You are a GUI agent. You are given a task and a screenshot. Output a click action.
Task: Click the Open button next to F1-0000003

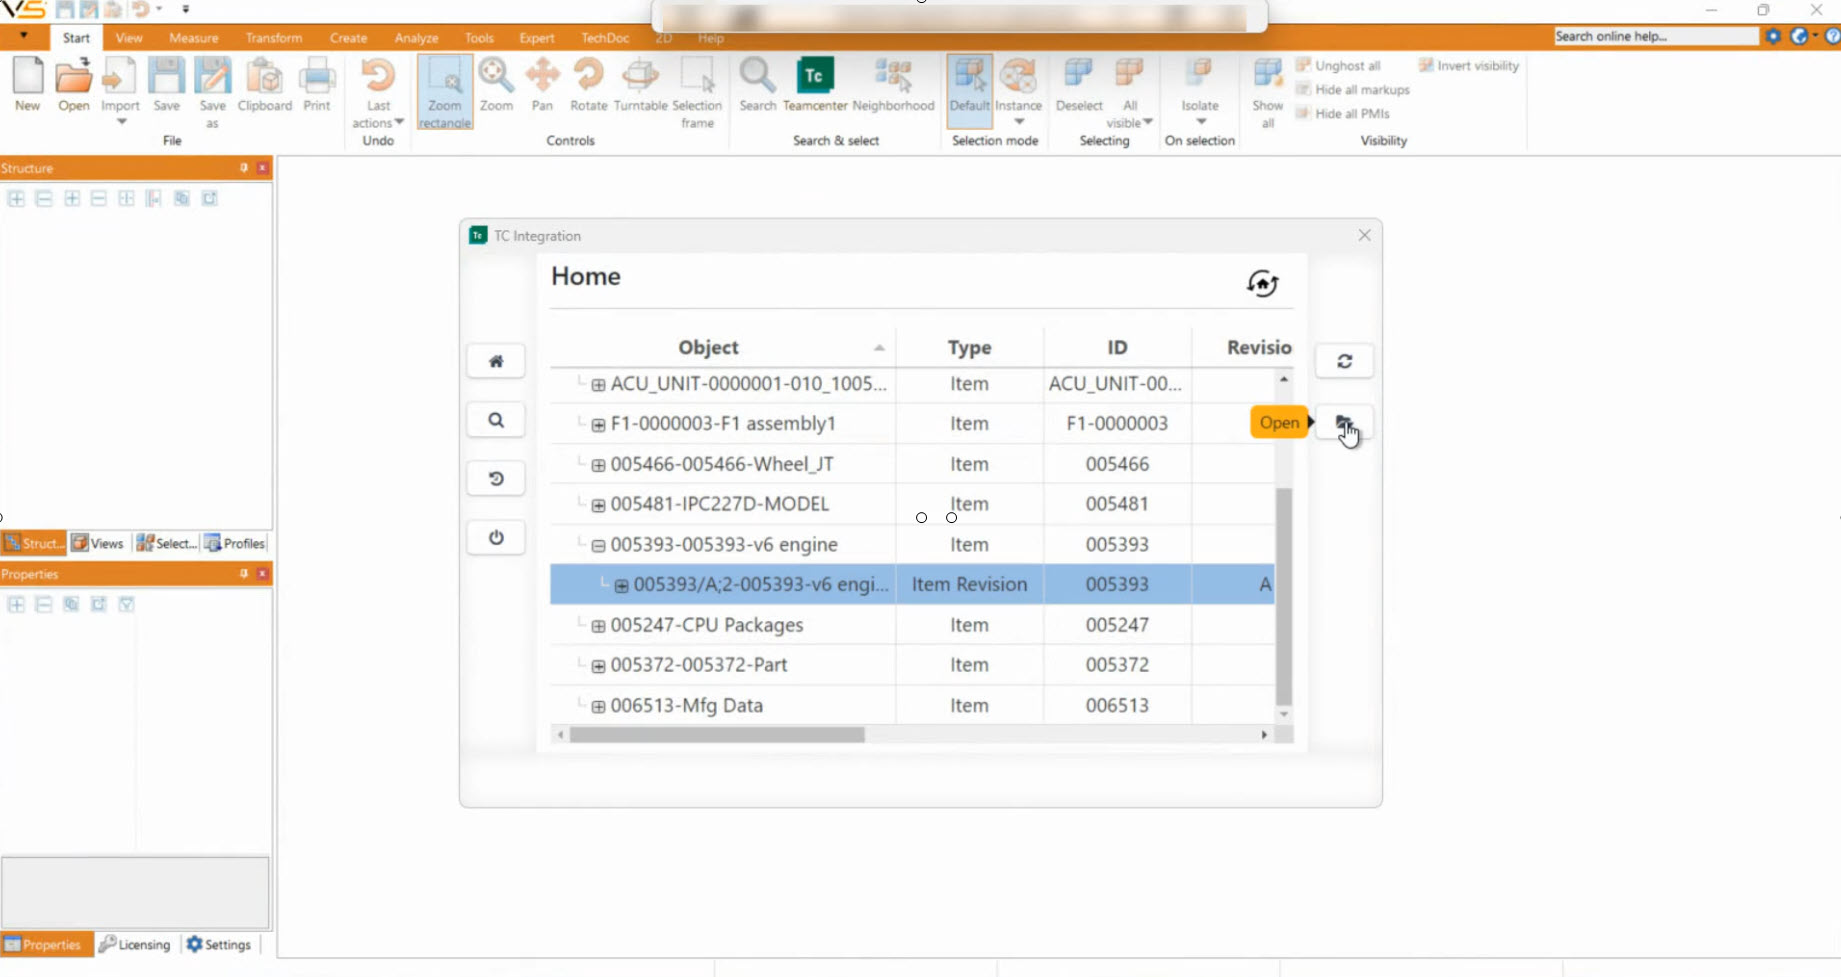(1279, 422)
